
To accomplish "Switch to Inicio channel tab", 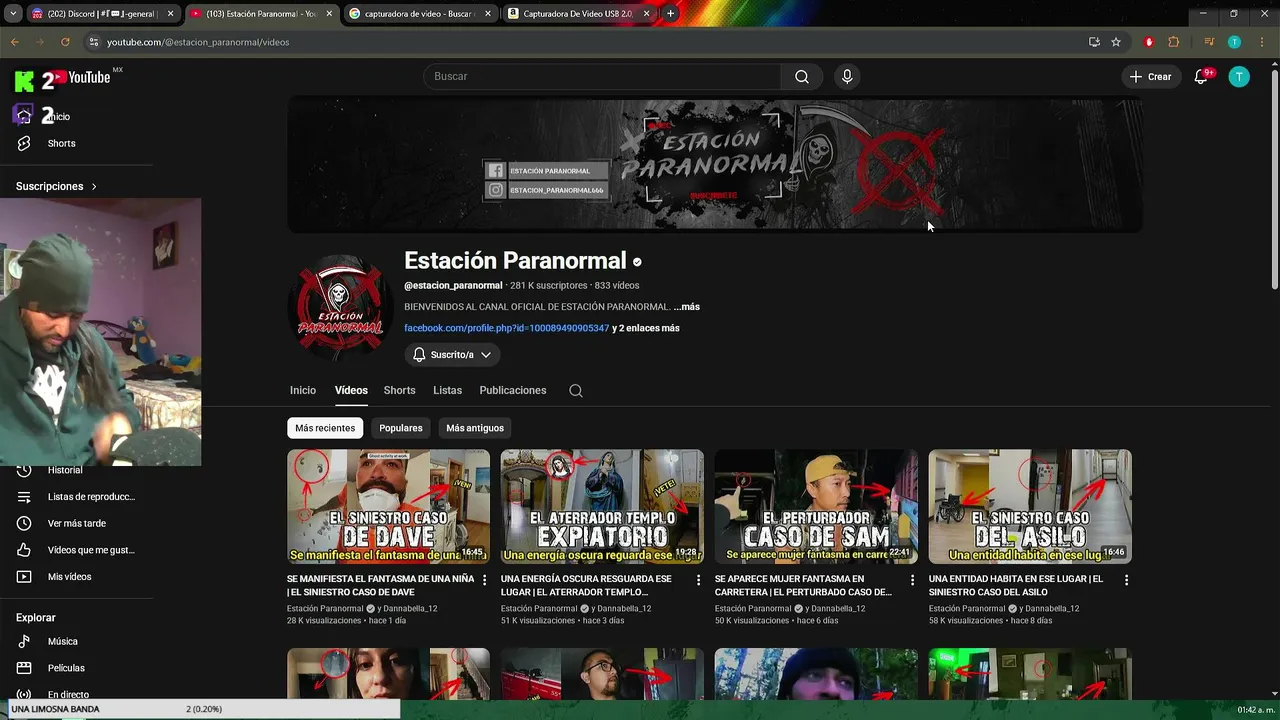I will click(x=303, y=390).
